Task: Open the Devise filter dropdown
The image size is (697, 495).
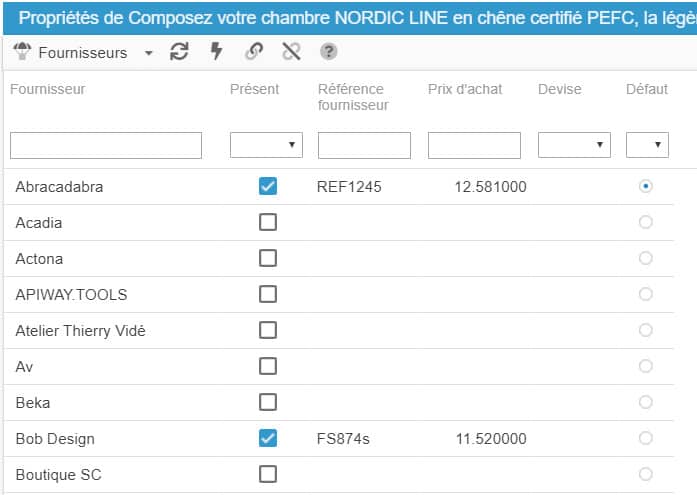Action: (x=574, y=145)
